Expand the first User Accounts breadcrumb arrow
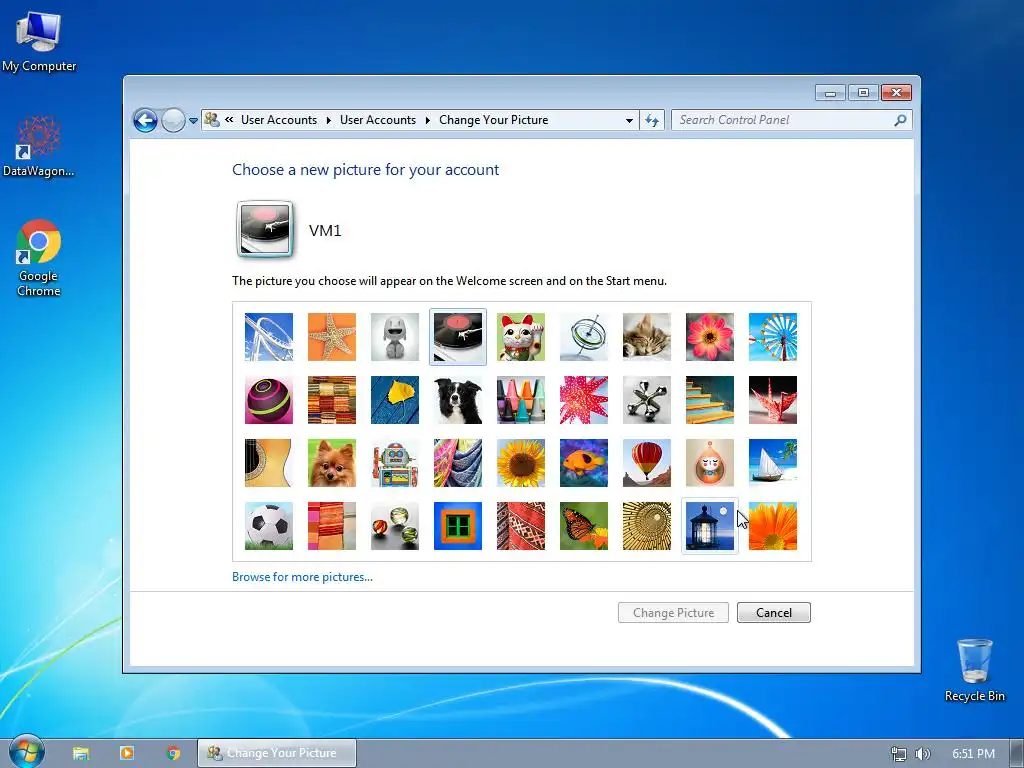 pos(328,120)
